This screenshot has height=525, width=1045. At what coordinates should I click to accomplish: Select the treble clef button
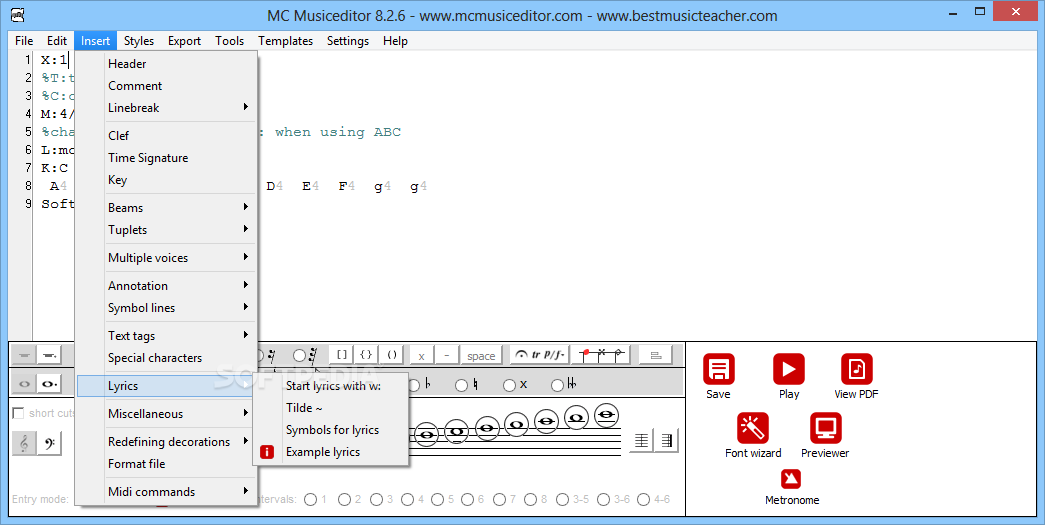click(x=25, y=443)
